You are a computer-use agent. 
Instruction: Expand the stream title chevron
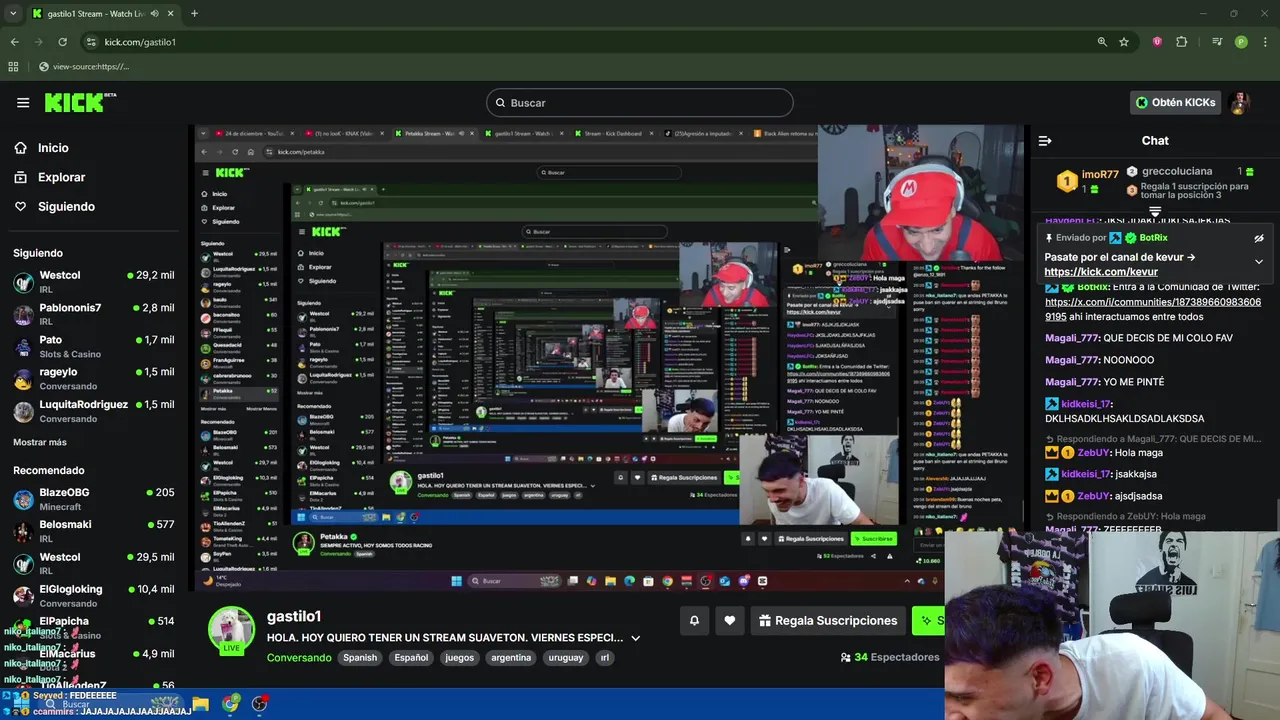[x=635, y=638]
